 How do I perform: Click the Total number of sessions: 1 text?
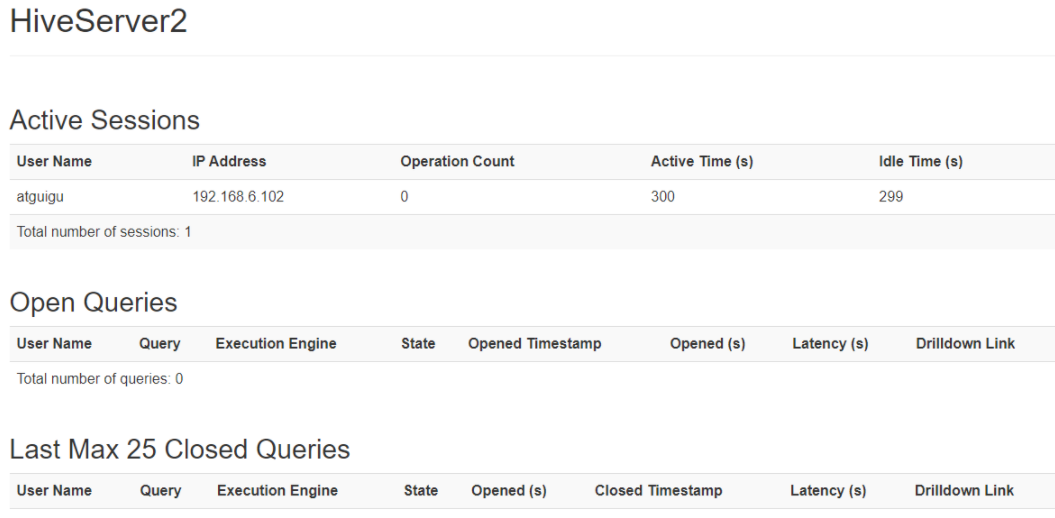click(x=104, y=232)
